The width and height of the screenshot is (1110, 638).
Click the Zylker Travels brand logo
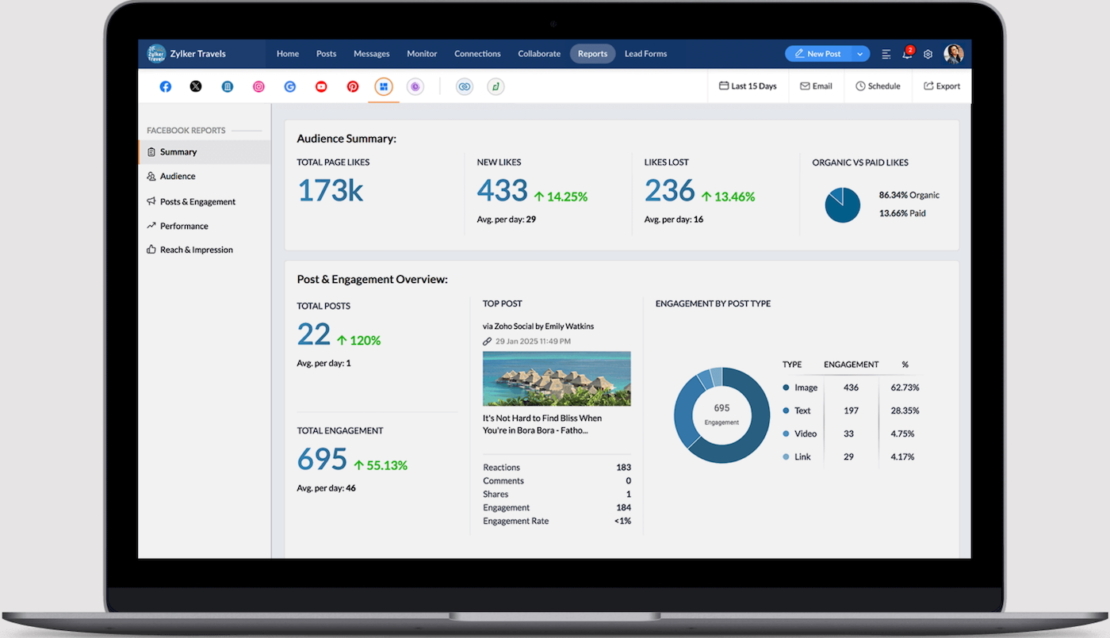pos(158,53)
